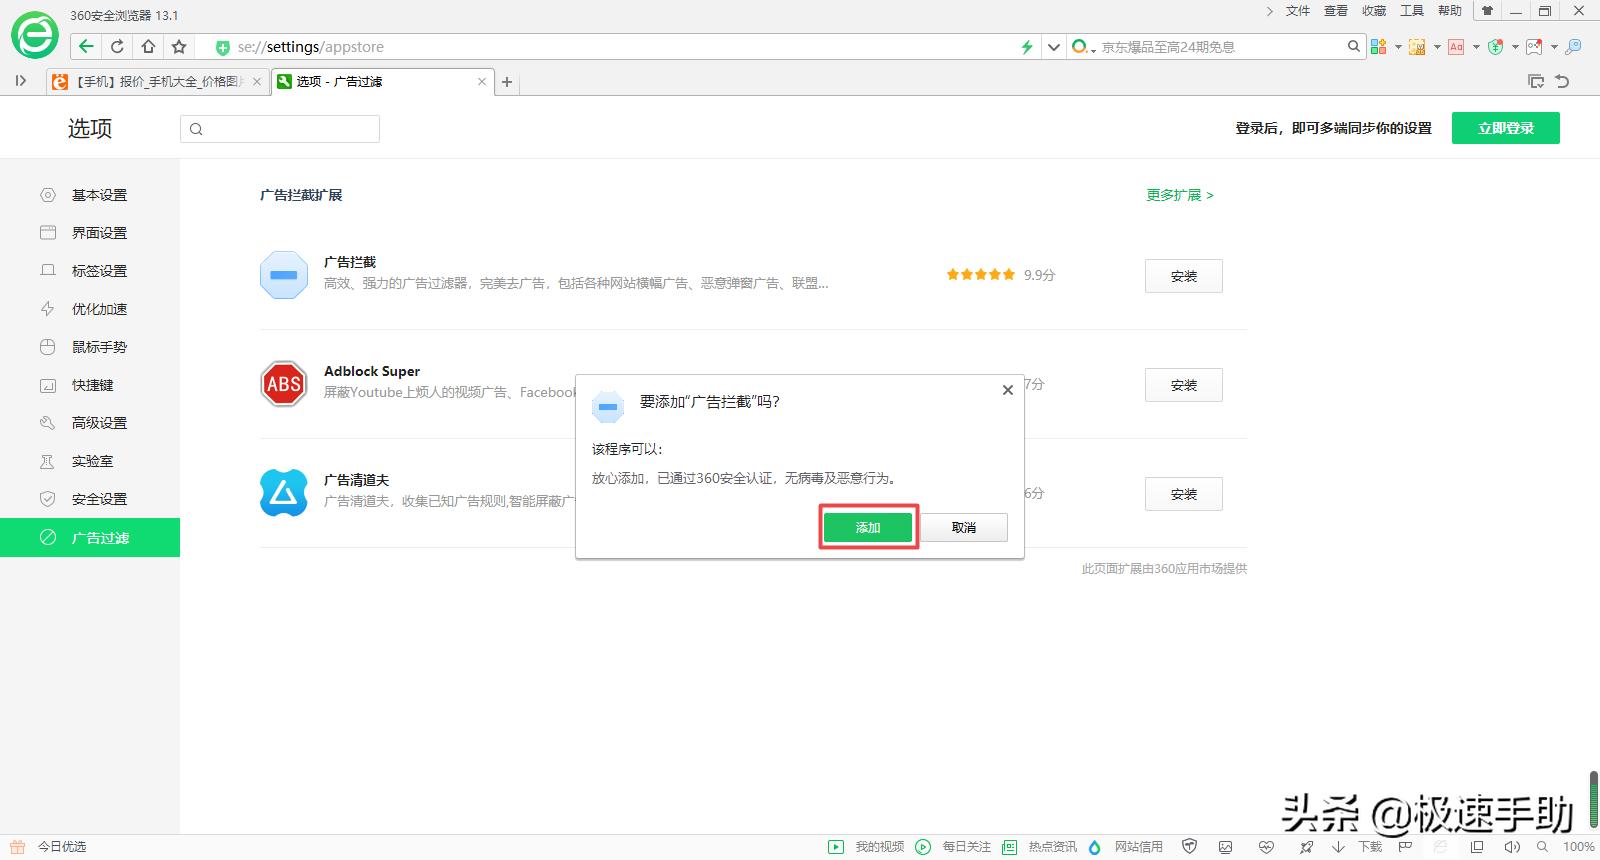Expand arrow beside Aa translate icon

tap(1476, 47)
